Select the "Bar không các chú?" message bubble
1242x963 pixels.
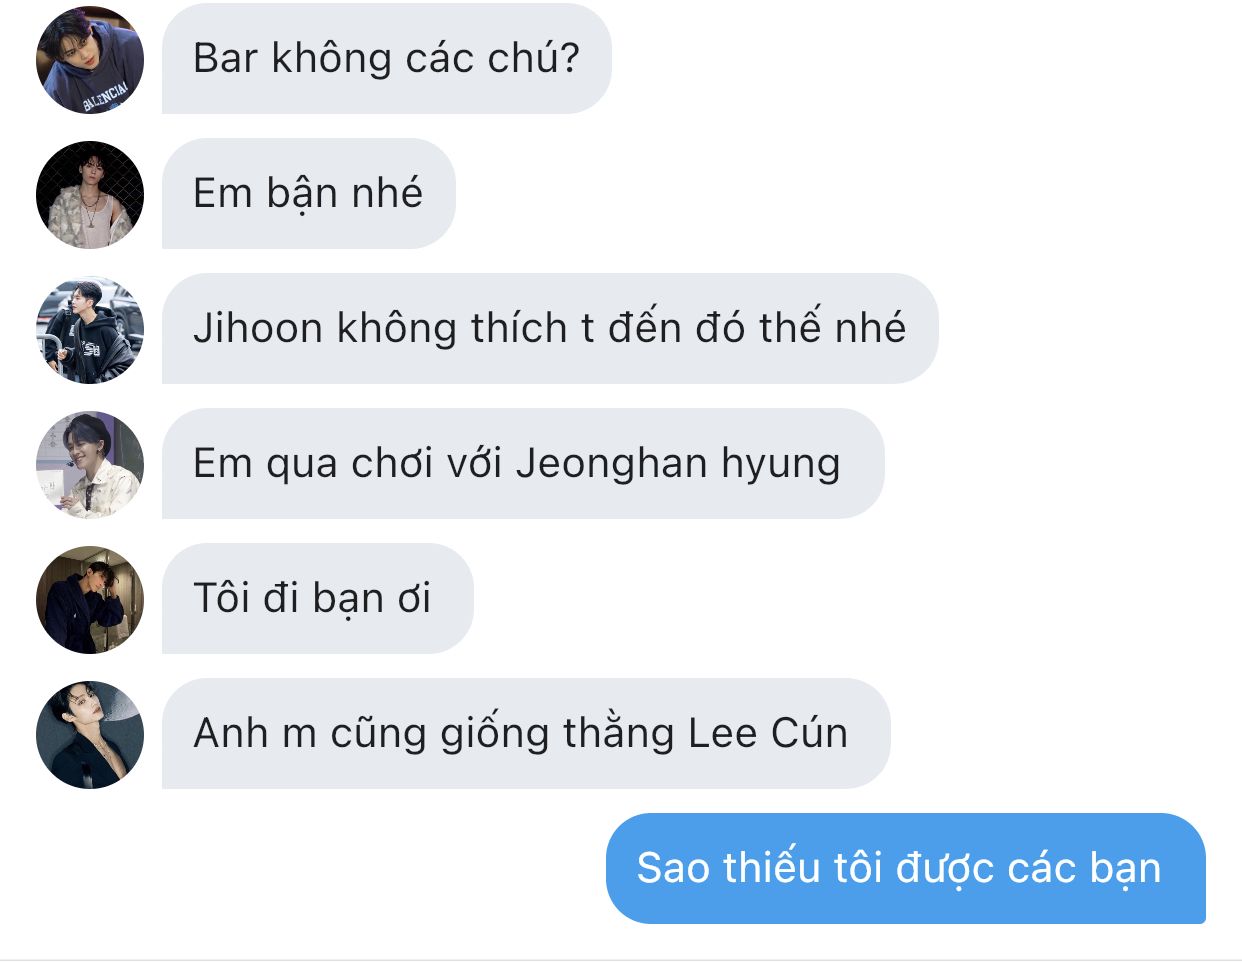[386, 59]
